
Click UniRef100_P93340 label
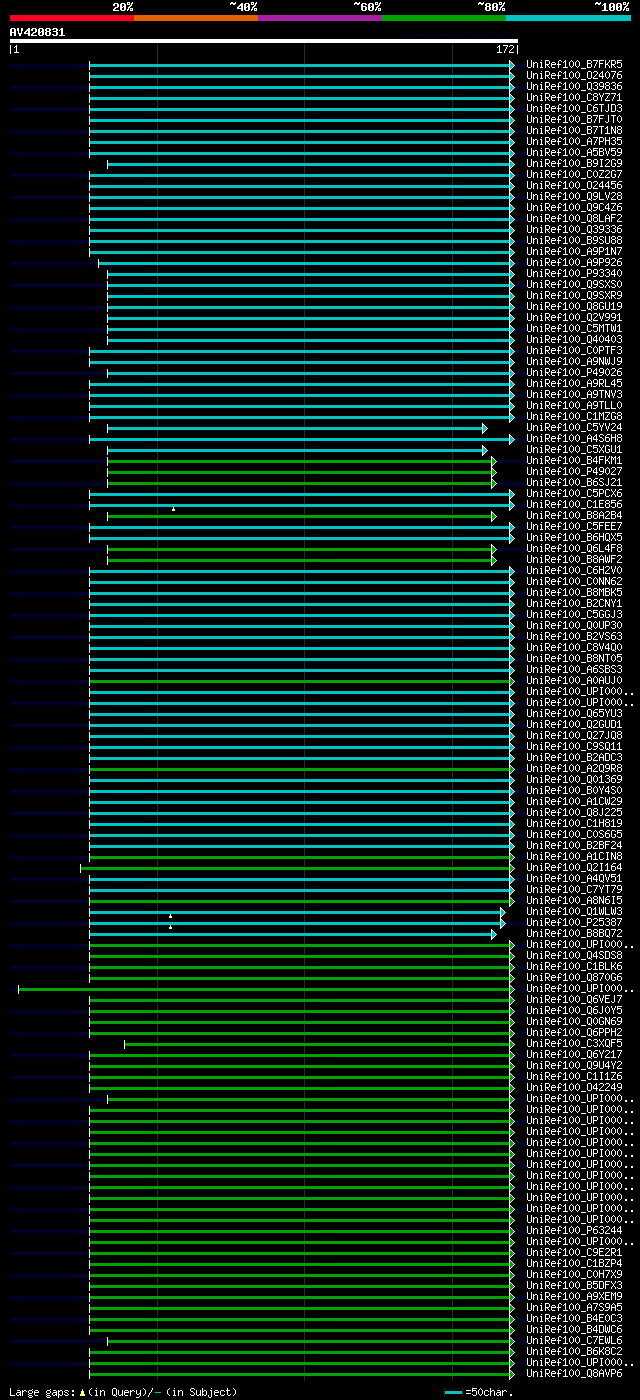click(574, 273)
